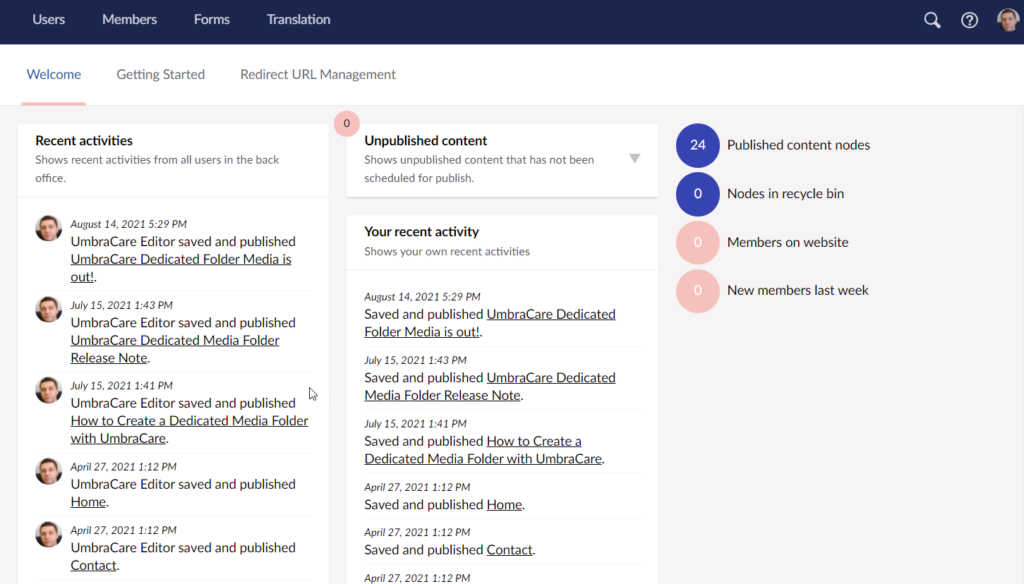1024x584 pixels.
Task: Click the UmbraCare Editor avatar thumbnail
Action: point(48,228)
